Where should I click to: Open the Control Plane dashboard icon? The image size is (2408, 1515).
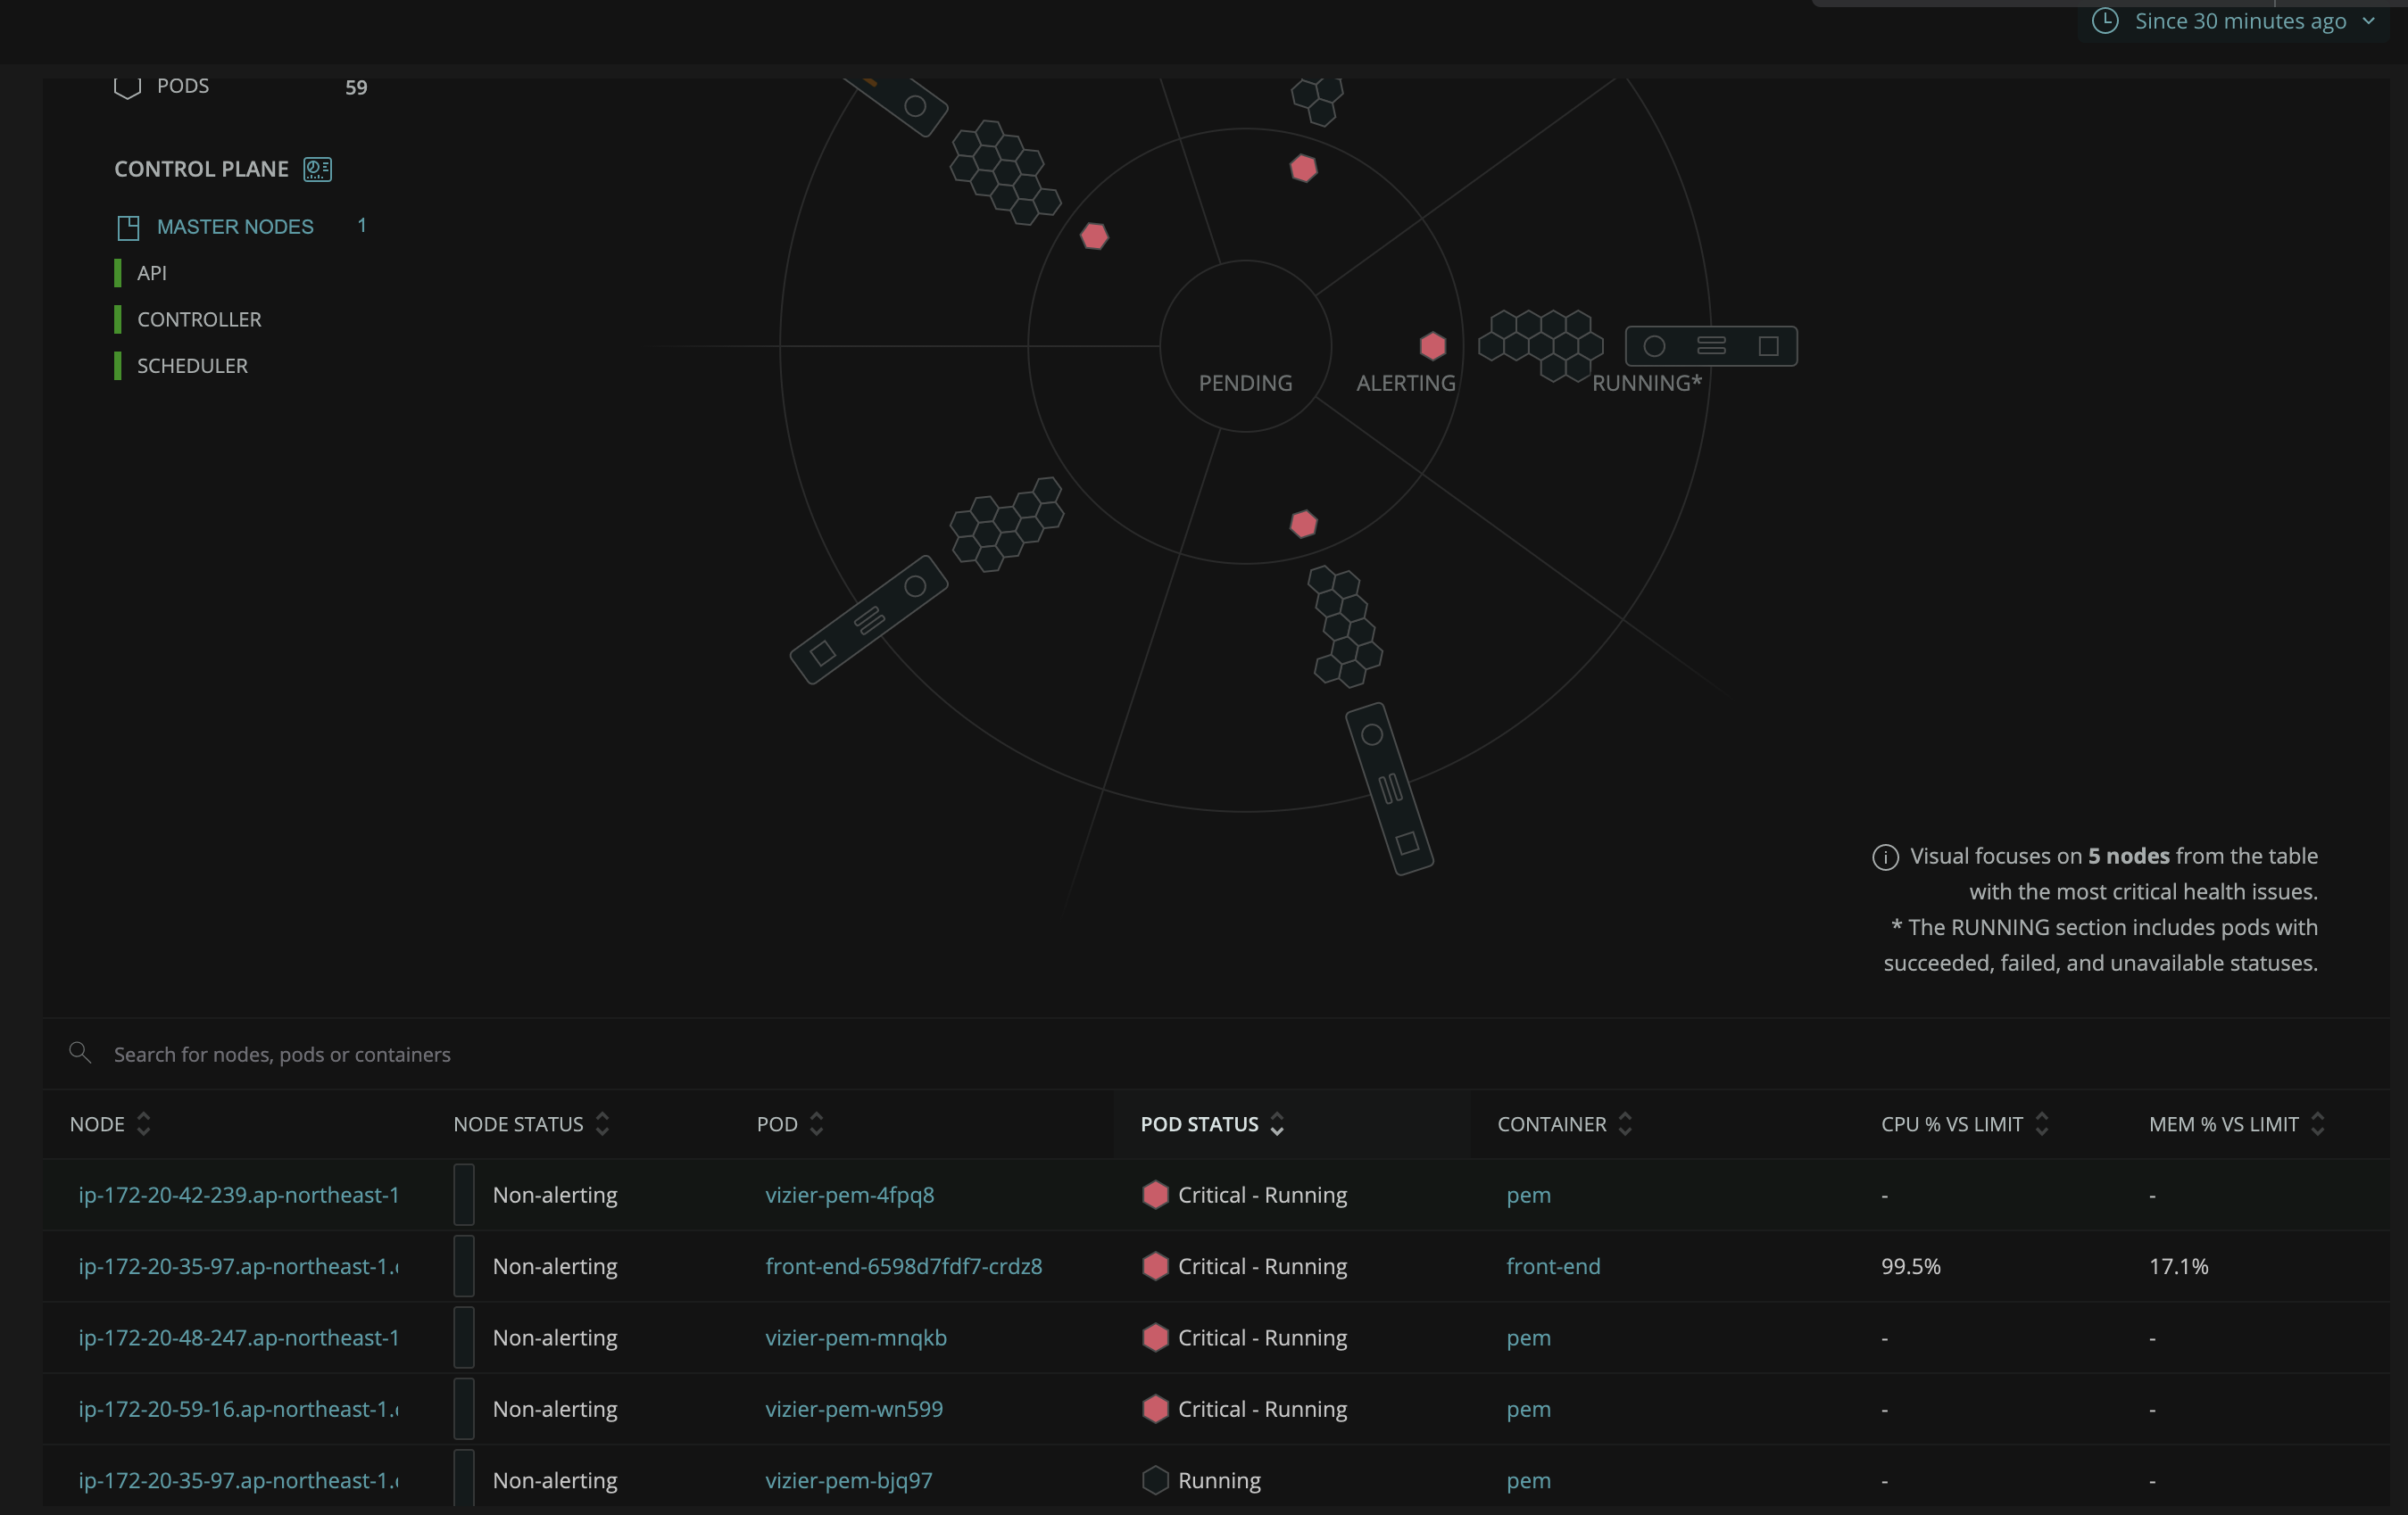point(316,169)
